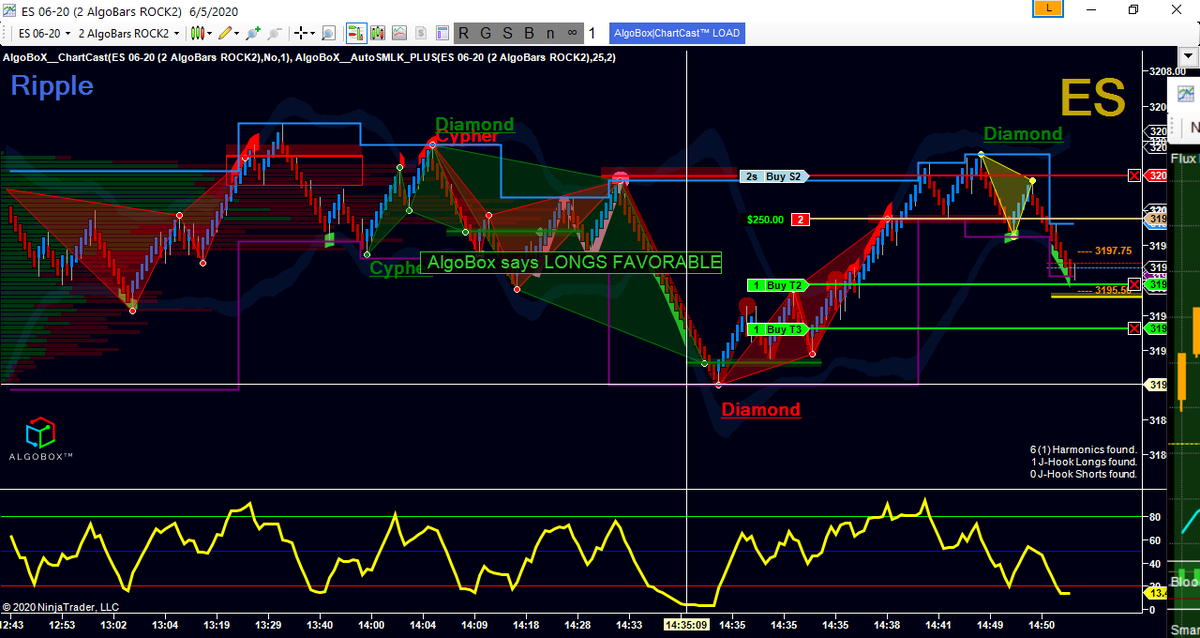Activate the crosshair cursor tool
Screen dimensions: 1200x638
(302, 32)
